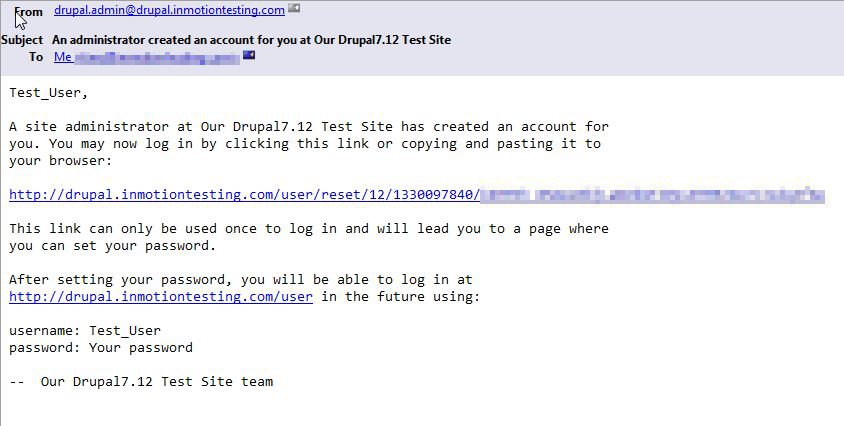Click the "Subject" header label

tap(22, 40)
